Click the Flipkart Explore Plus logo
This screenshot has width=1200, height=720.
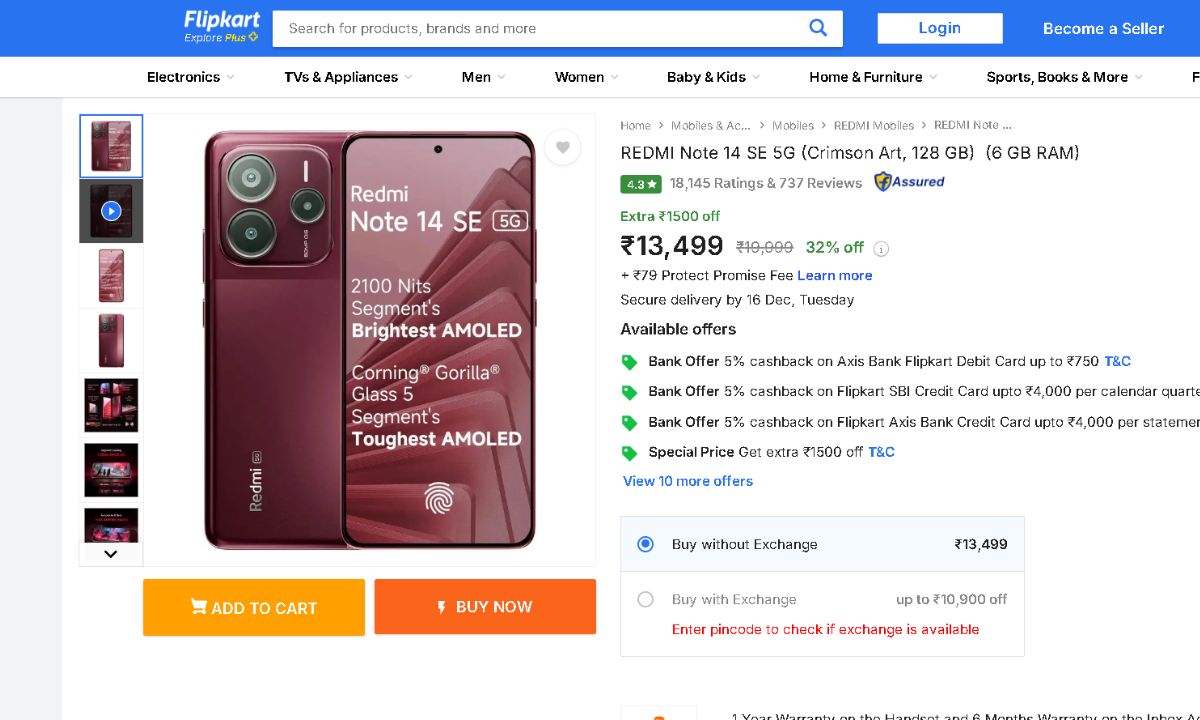click(x=221, y=27)
